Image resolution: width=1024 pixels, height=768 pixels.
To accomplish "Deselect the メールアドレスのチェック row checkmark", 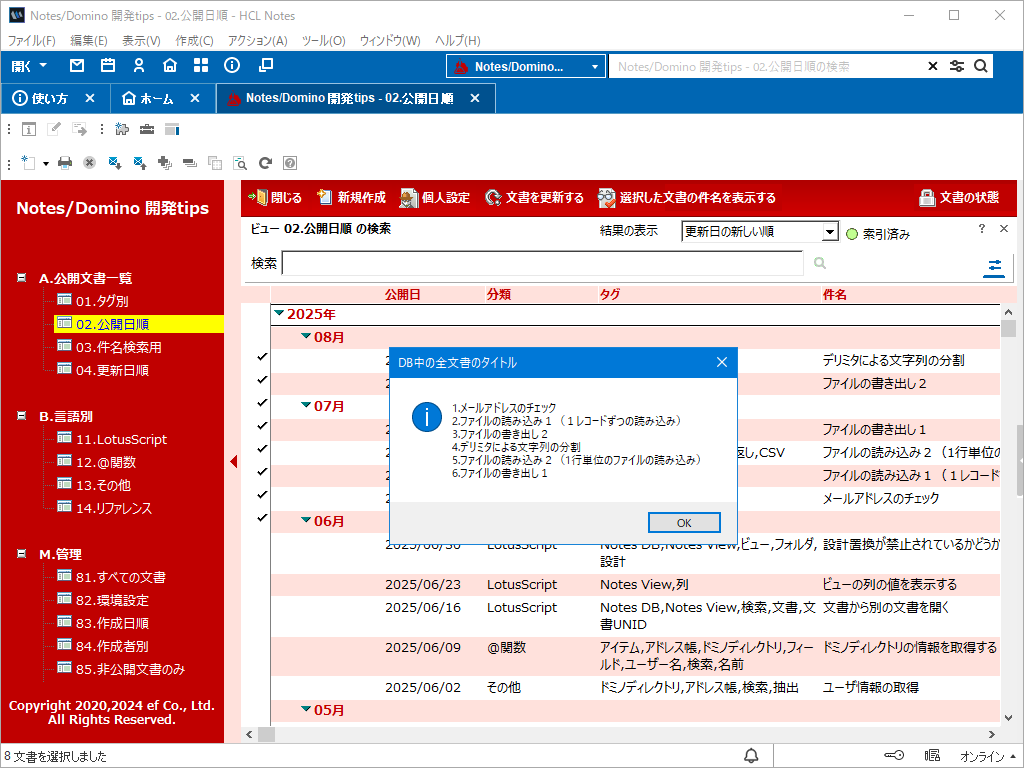I will [x=262, y=495].
